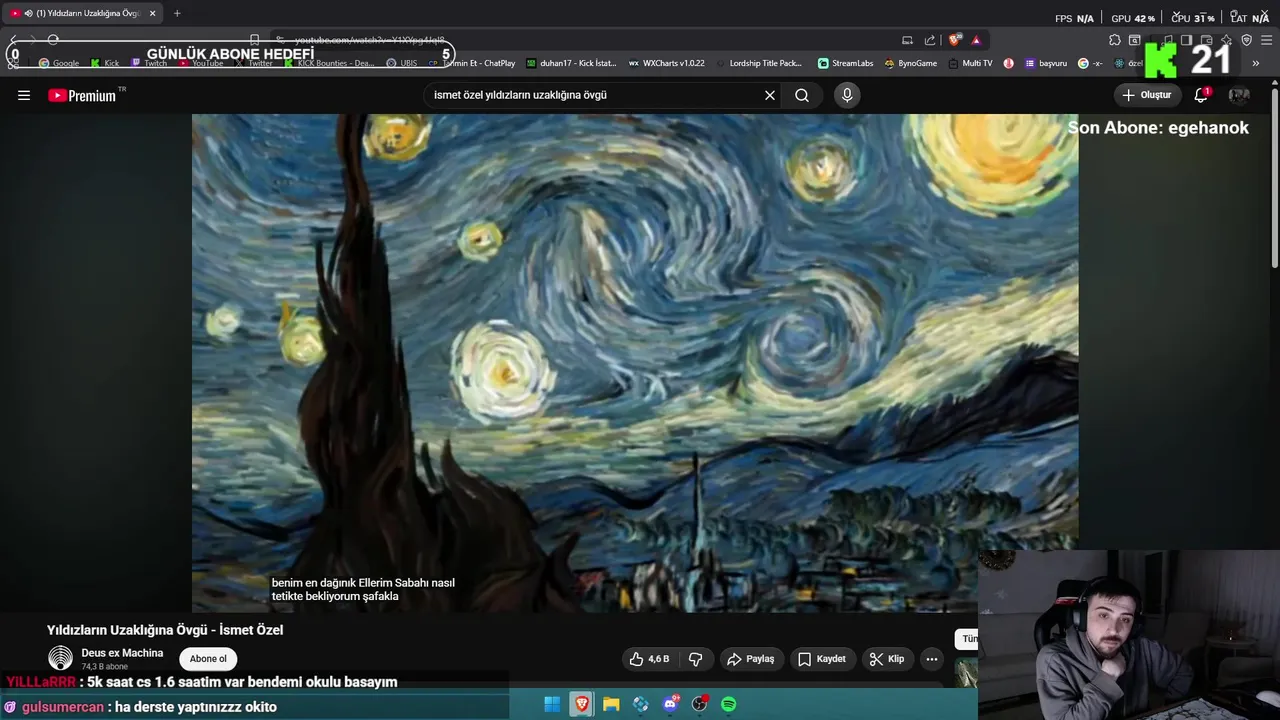Open the duhan17 - Kick İstat... bookmark
Image resolution: width=1280 pixels, height=720 pixels.
[x=571, y=63]
